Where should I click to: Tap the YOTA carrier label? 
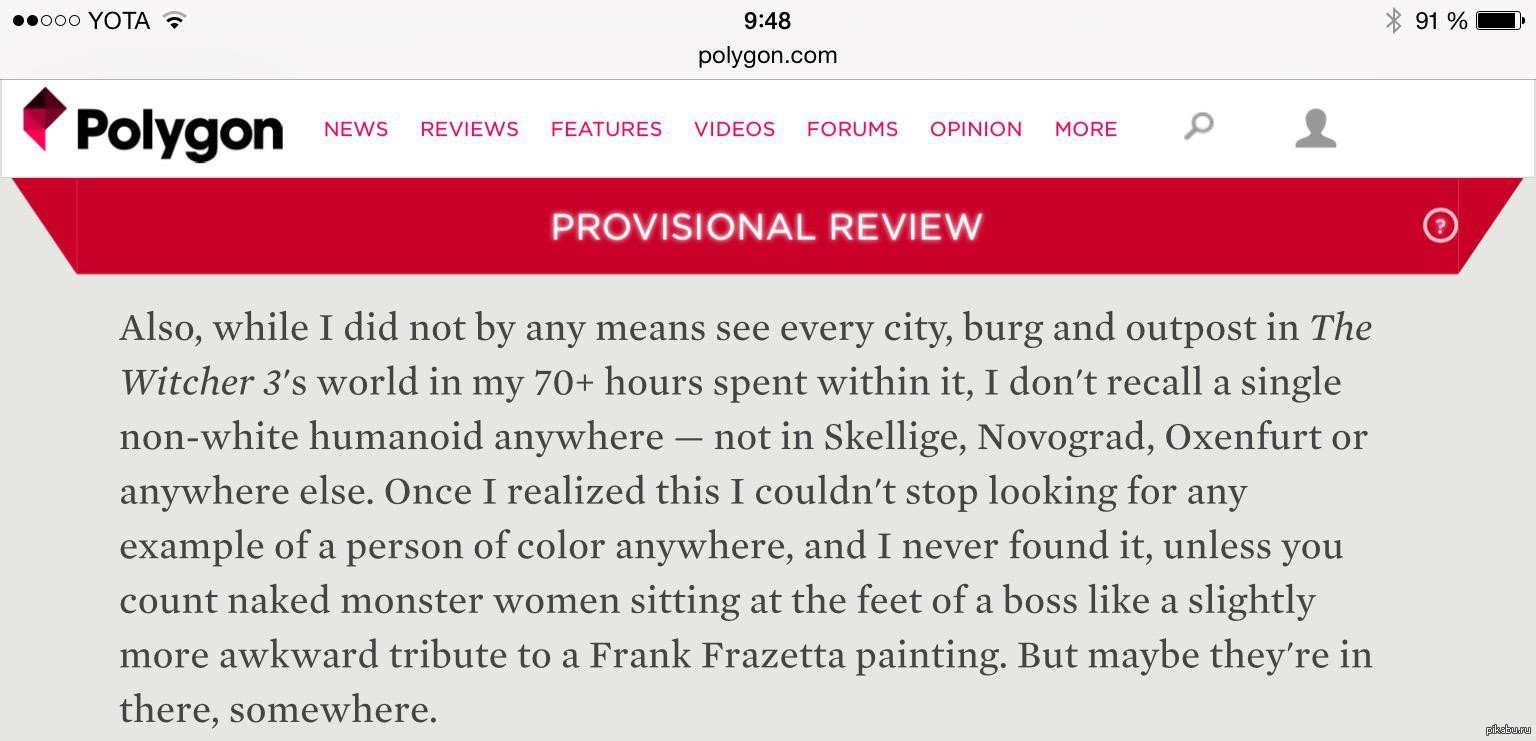point(119,20)
